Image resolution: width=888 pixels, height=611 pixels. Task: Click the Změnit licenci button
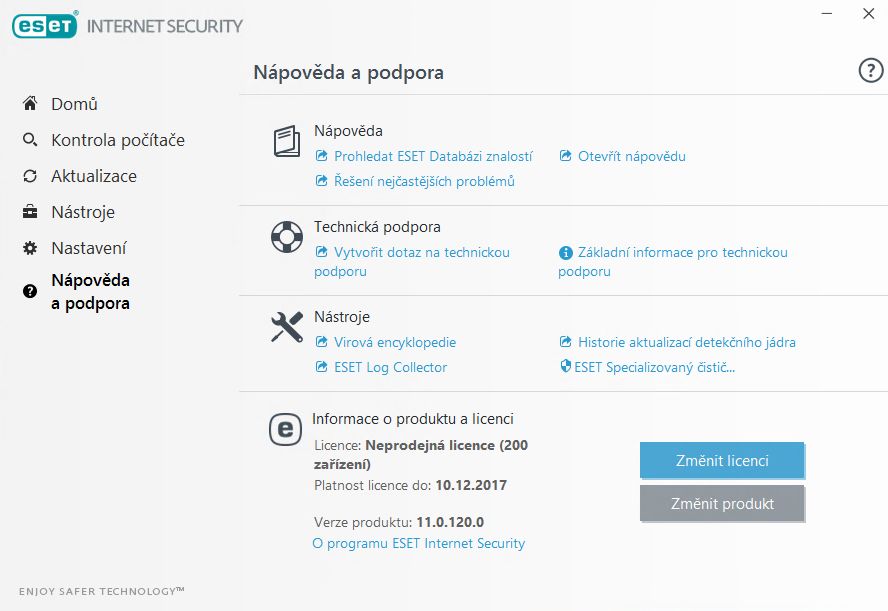tap(722, 460)
